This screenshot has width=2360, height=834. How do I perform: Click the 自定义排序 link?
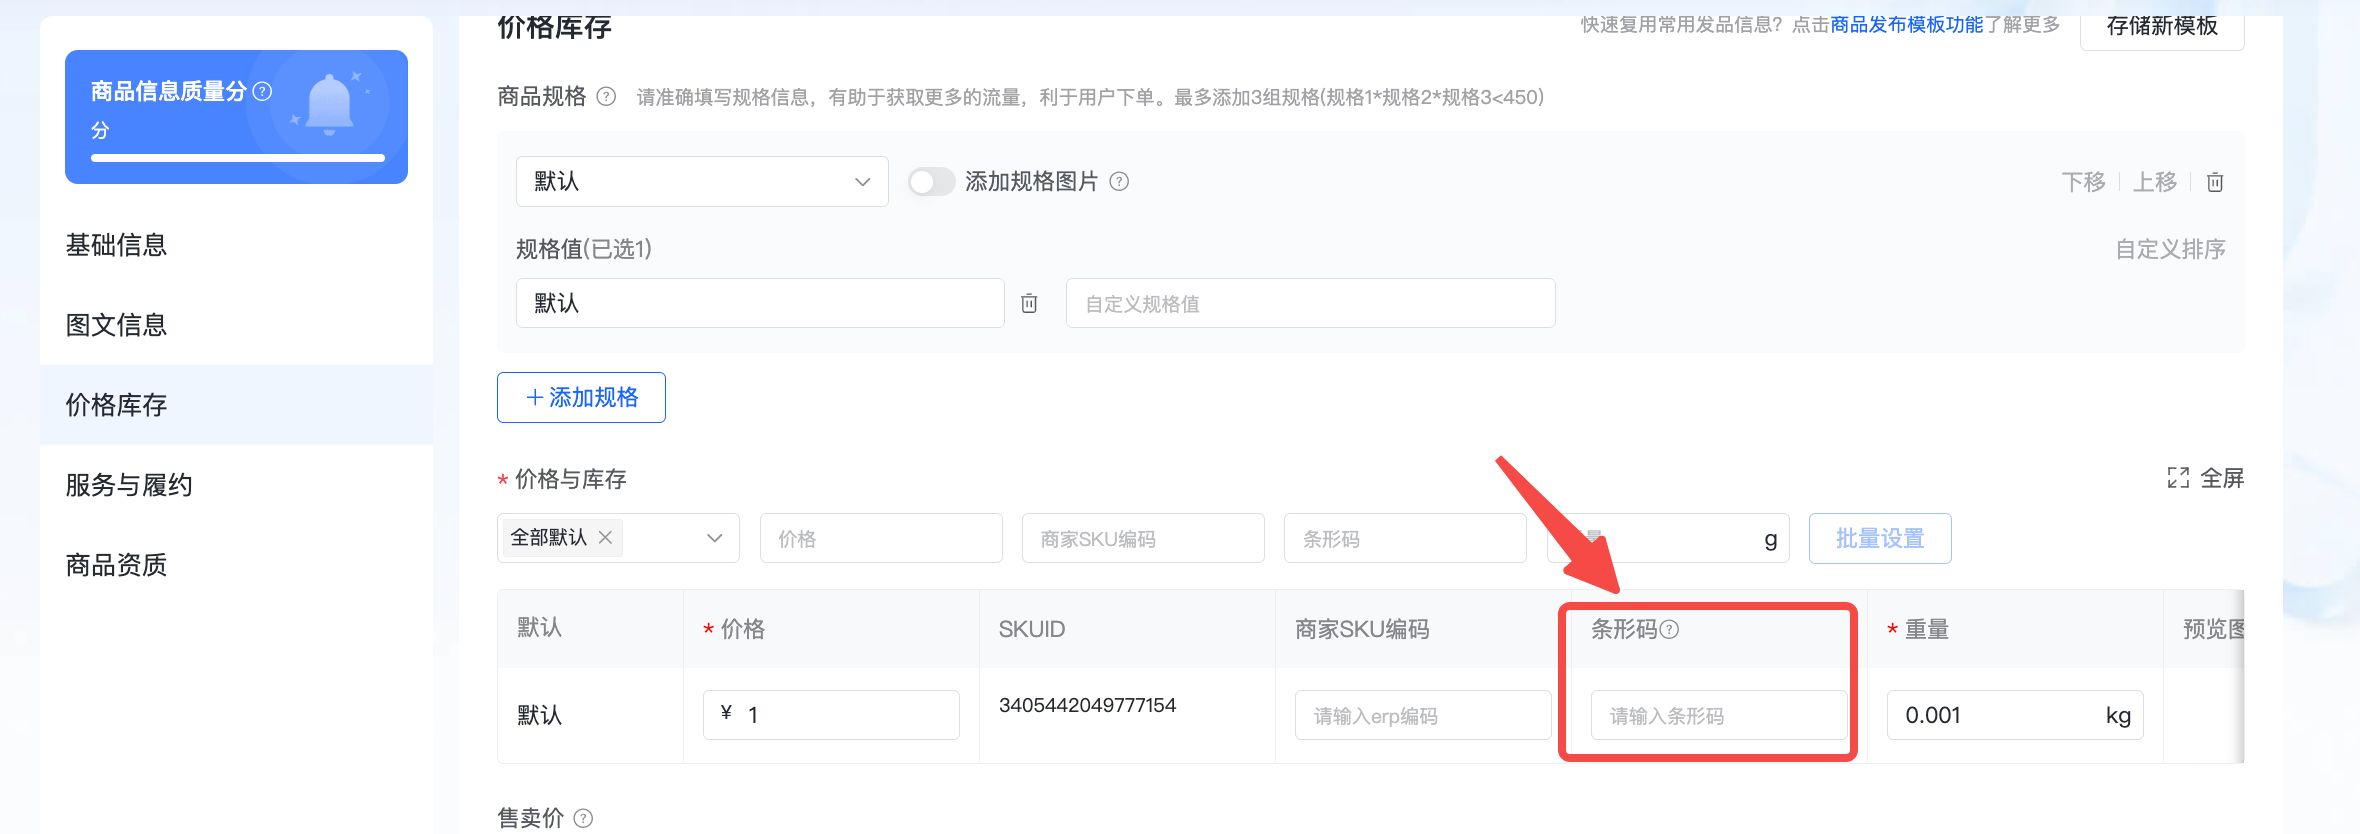(x=2170, y=249)
